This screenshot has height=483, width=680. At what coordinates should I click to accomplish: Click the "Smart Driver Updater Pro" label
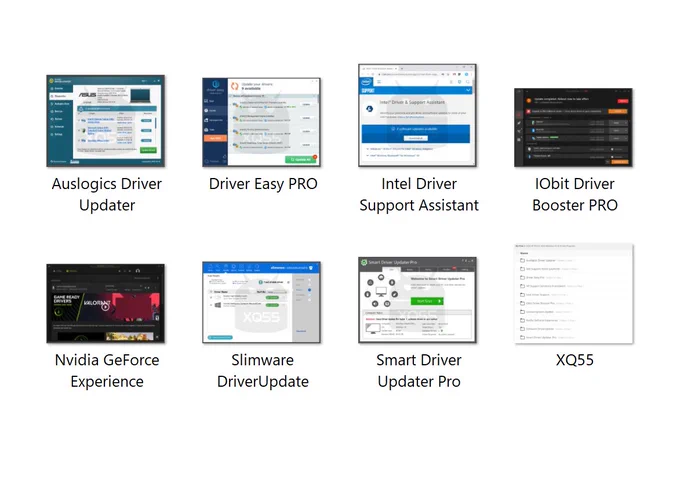419,371
